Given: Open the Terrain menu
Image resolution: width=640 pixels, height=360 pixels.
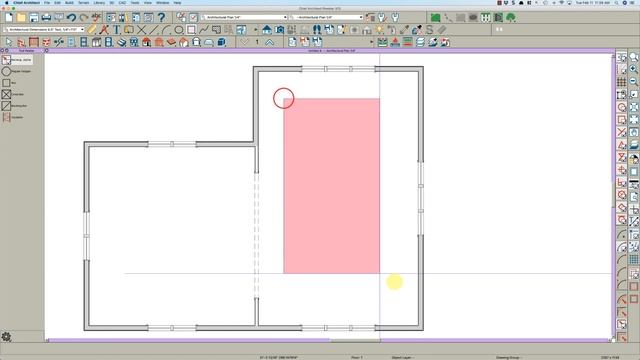Looking at the screenshot, I should (x=83, y=3).
